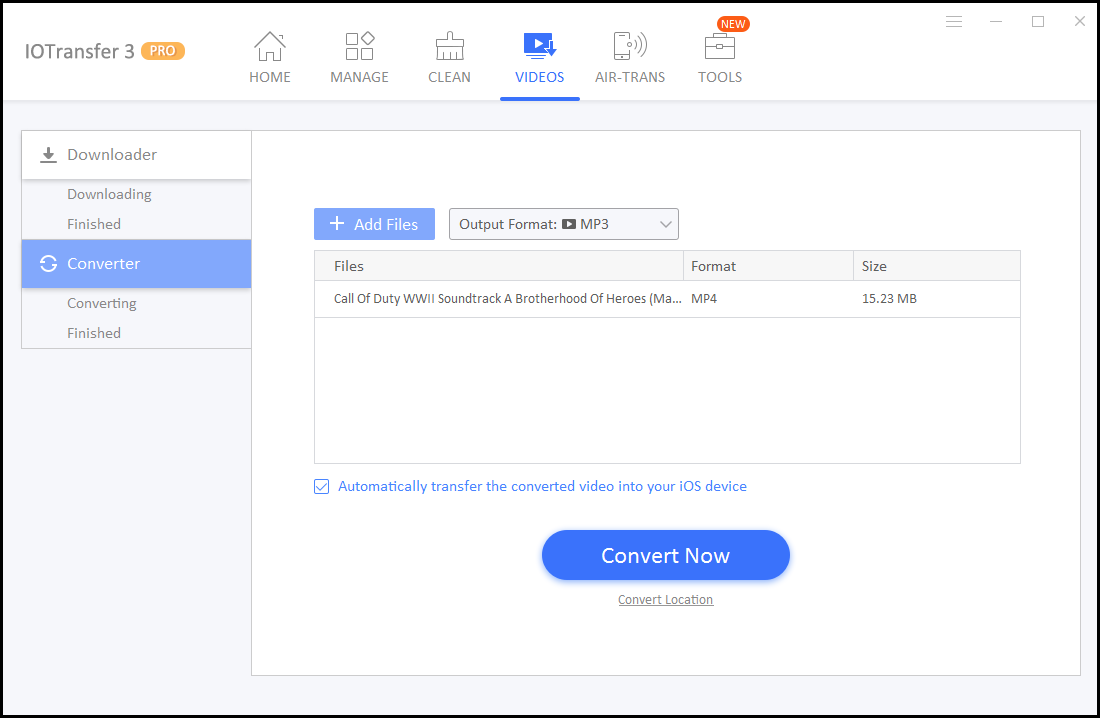
Task: Open Converting list under Converter
Action: (102, 303)
